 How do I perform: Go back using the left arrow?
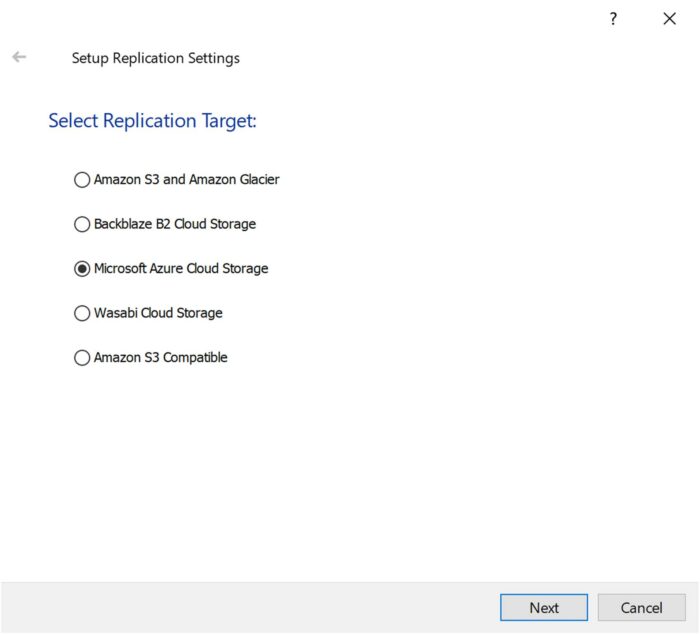[19, 58]
